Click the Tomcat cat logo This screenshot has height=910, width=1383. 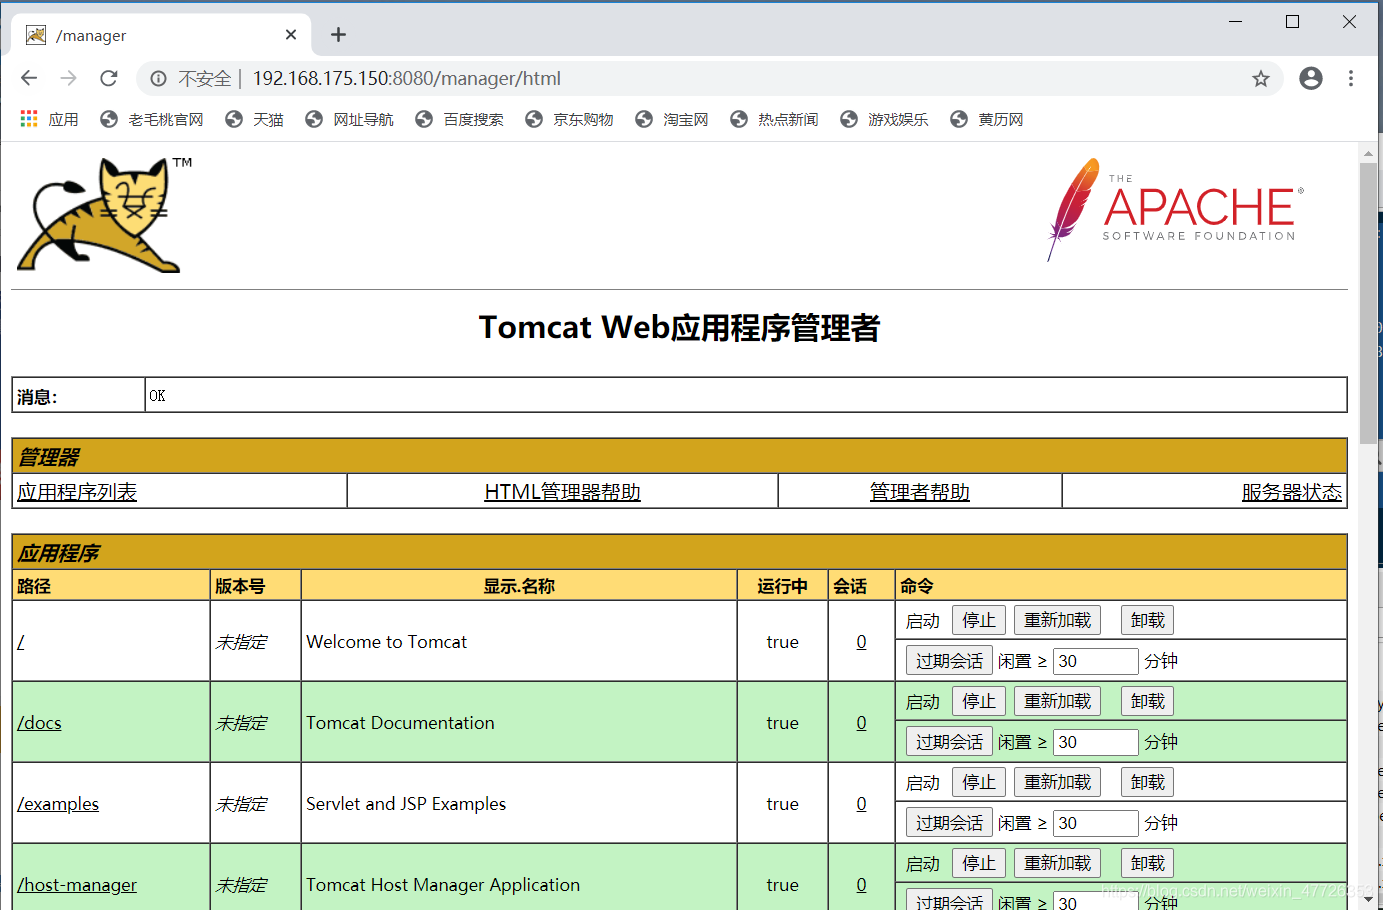(x=104, y=215)
